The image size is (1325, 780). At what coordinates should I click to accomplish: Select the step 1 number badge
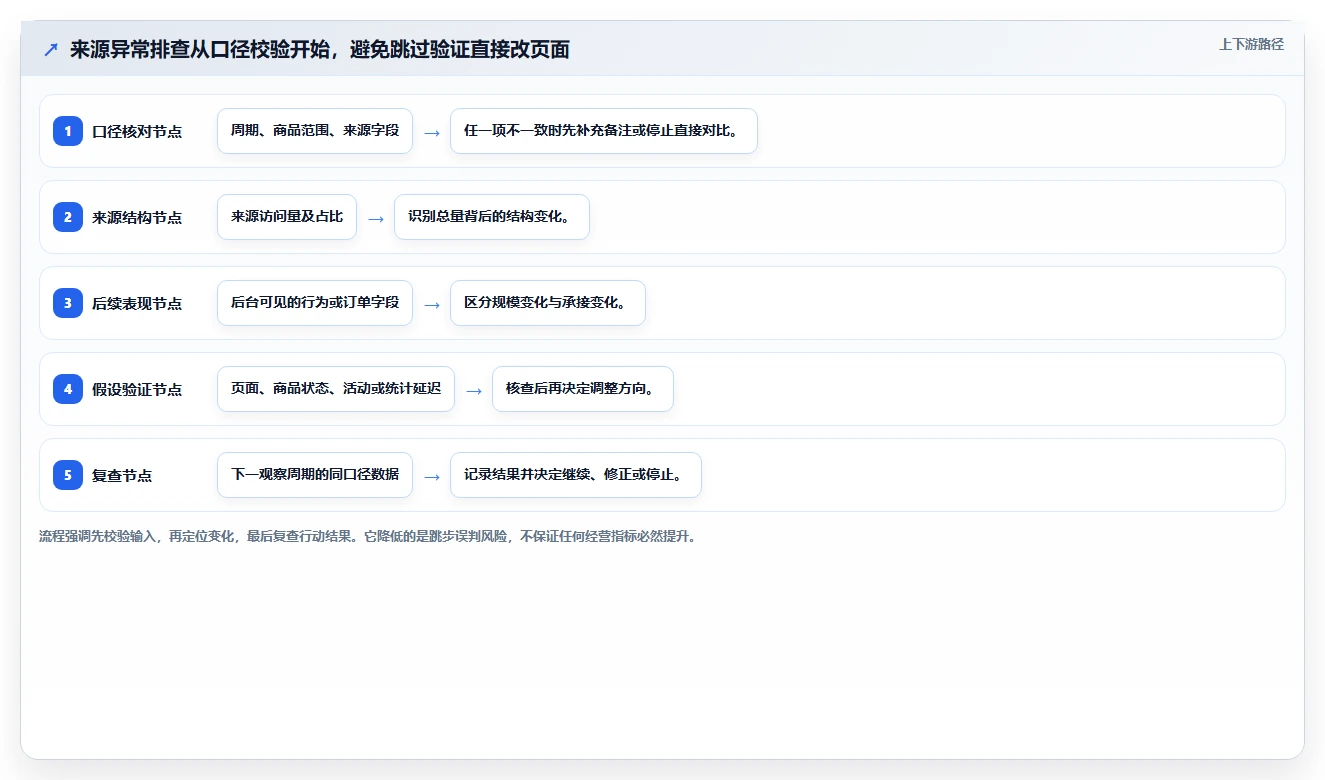click(68, 131)
